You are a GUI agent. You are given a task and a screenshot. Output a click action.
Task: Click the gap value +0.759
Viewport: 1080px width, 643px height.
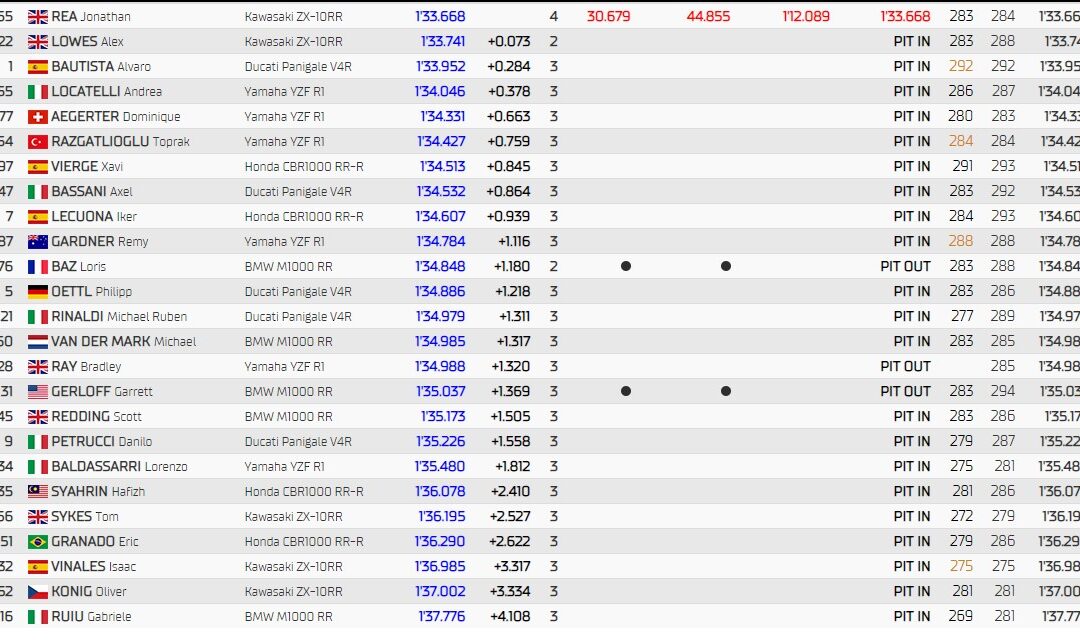(x=508, y=142)
